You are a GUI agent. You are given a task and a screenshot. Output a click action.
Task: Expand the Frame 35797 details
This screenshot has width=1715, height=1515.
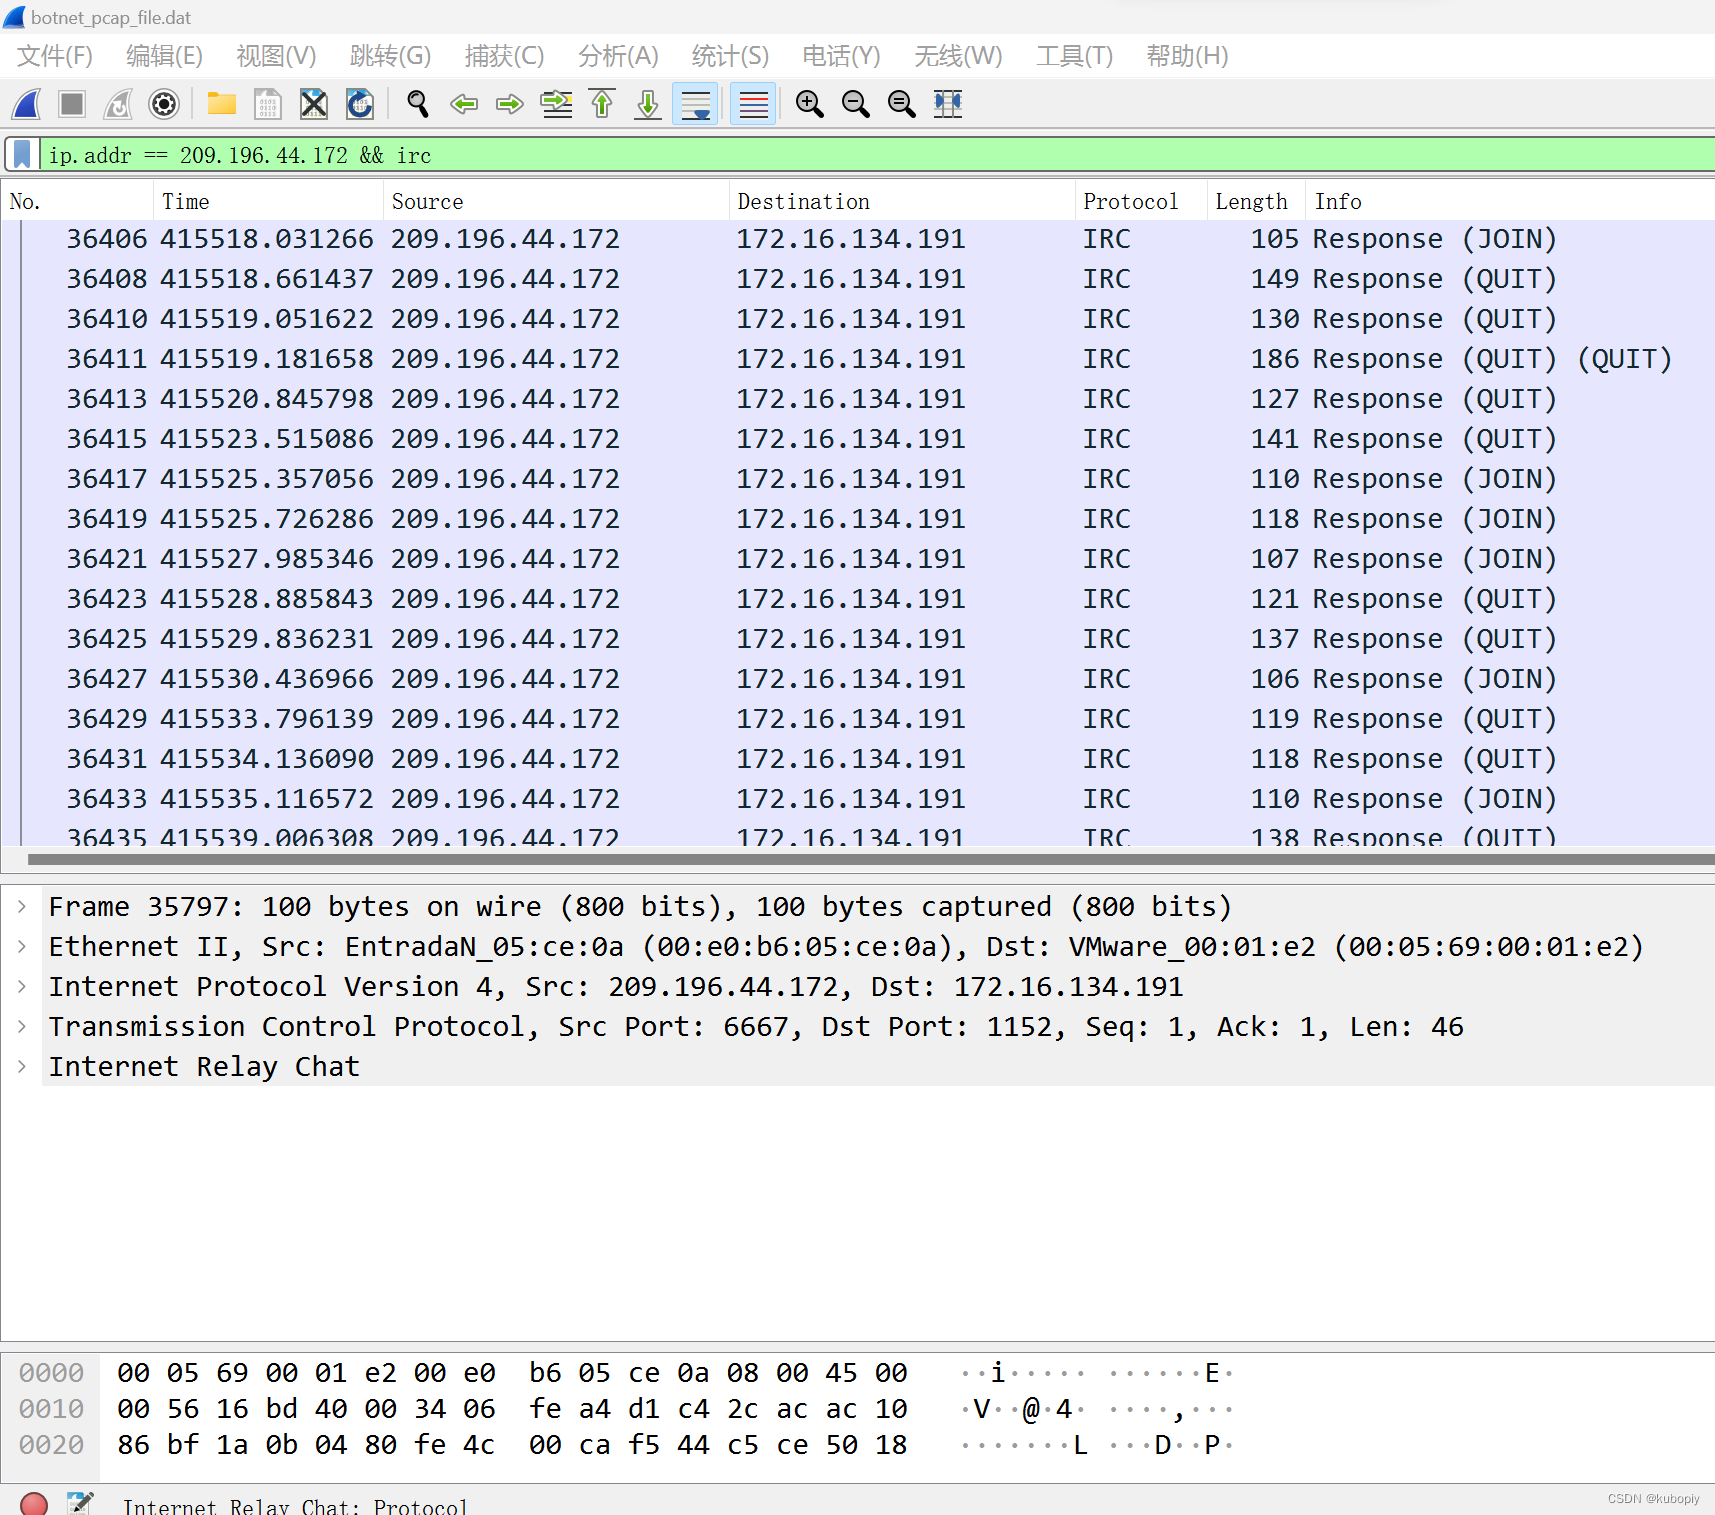point(22,906)
